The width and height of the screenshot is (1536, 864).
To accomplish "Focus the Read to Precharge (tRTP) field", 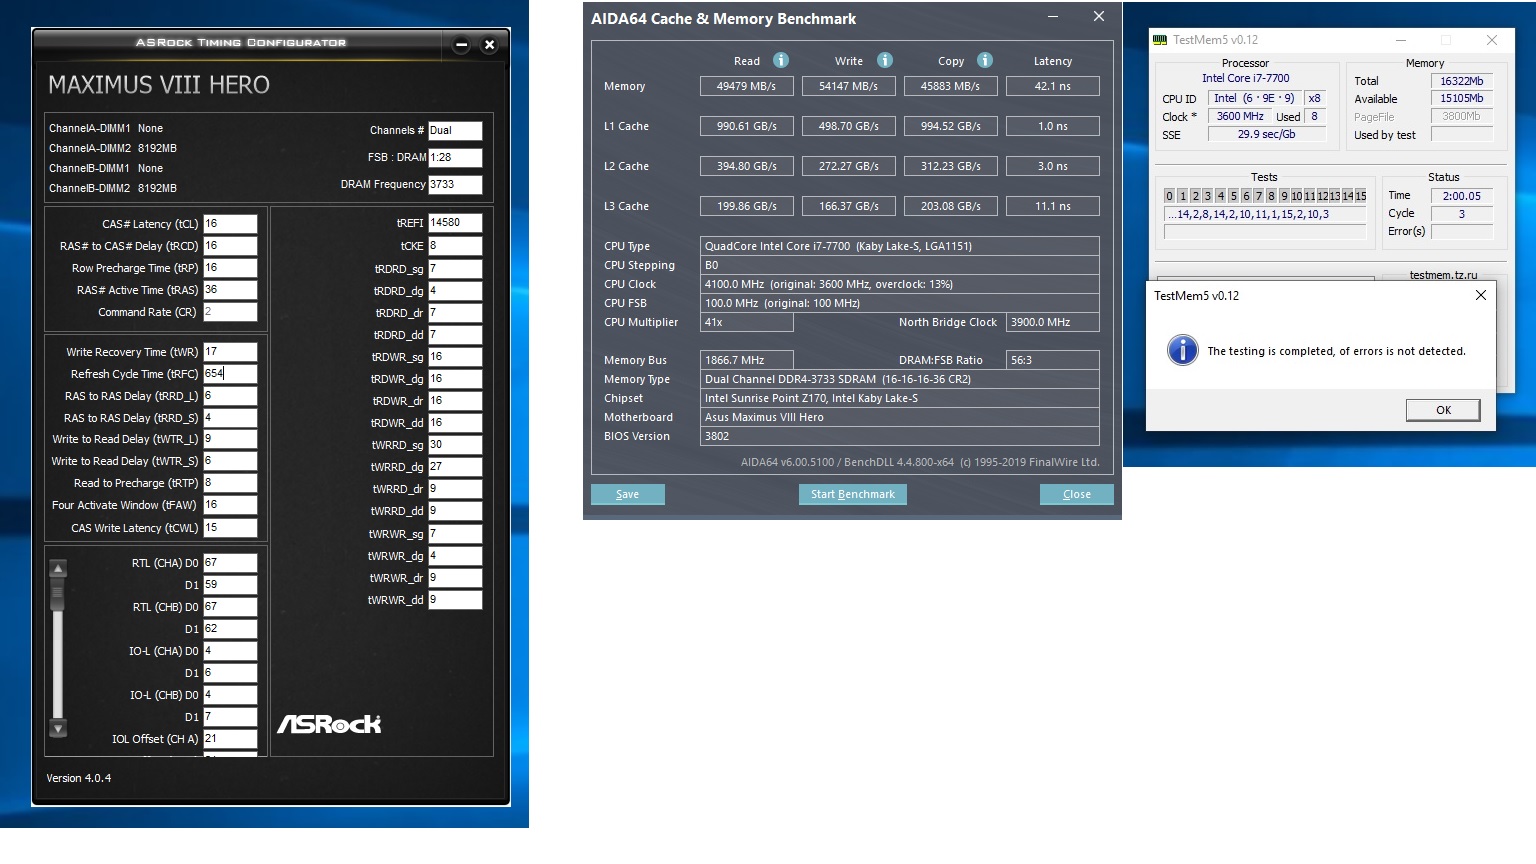I will [x=230, y=483].
